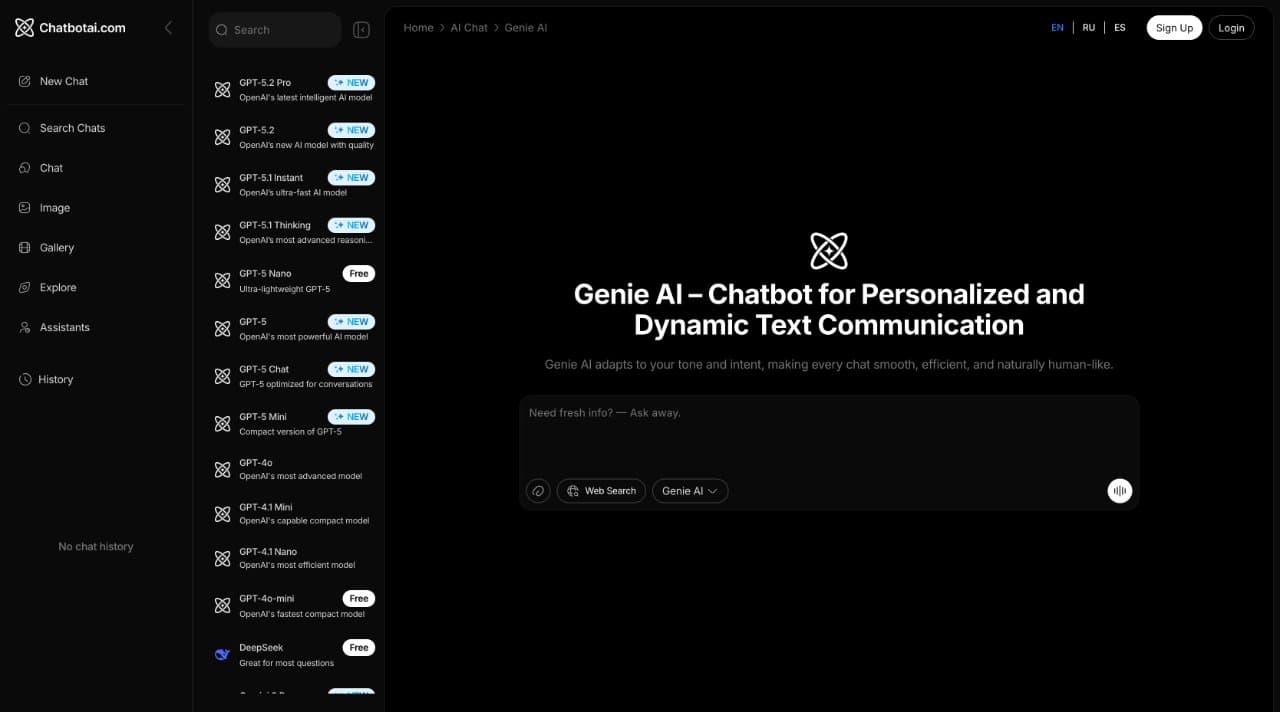Click the Assistants person icon
The image size is (1280, 712).
(25, 328)
